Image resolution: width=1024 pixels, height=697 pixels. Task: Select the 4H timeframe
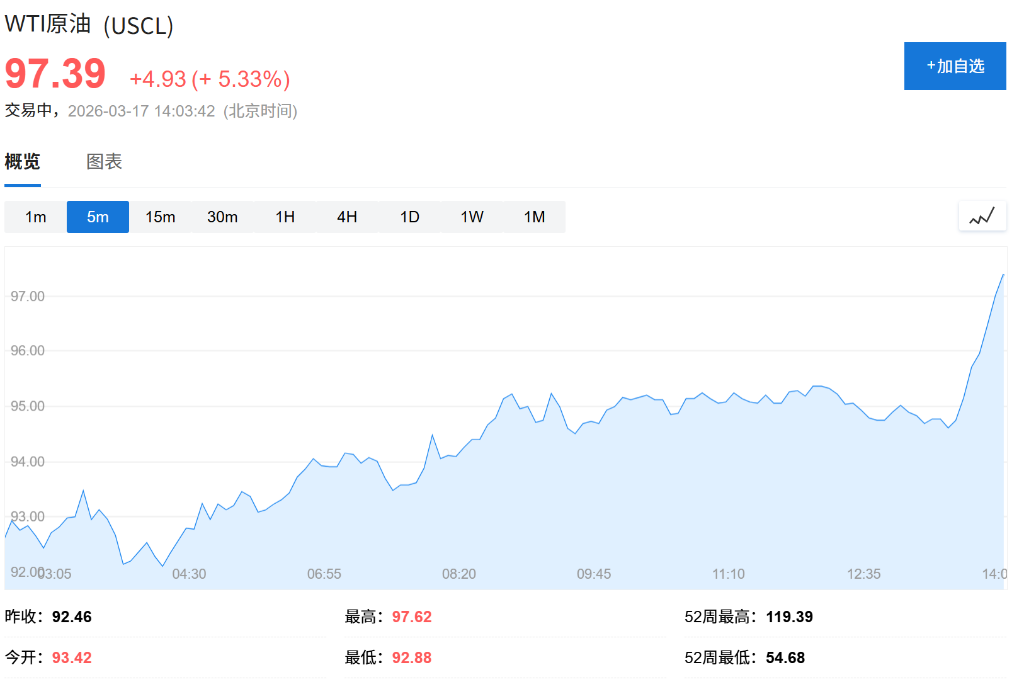tap(346, 216)
